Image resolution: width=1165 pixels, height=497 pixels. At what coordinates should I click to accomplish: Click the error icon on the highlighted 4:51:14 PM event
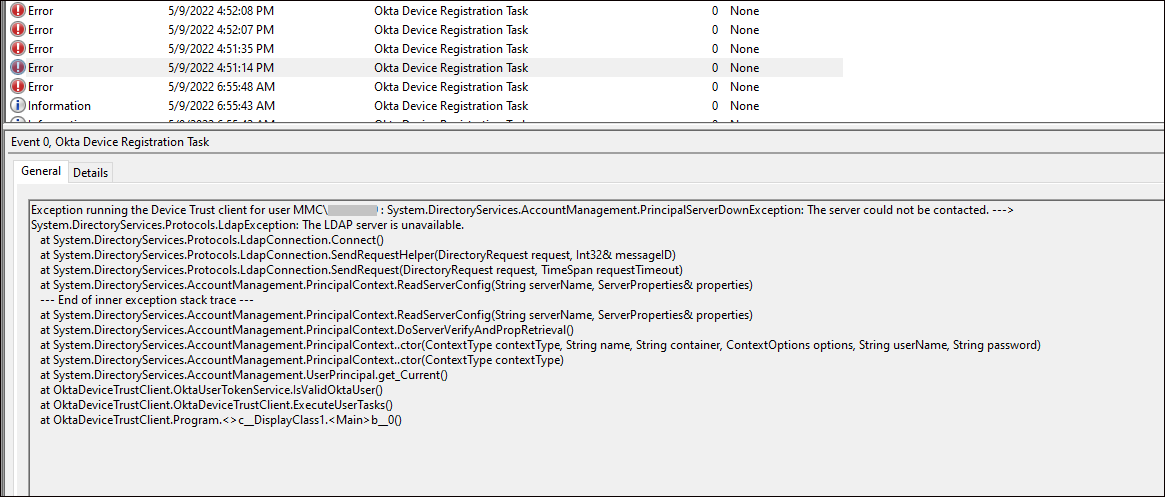[17, 68]
